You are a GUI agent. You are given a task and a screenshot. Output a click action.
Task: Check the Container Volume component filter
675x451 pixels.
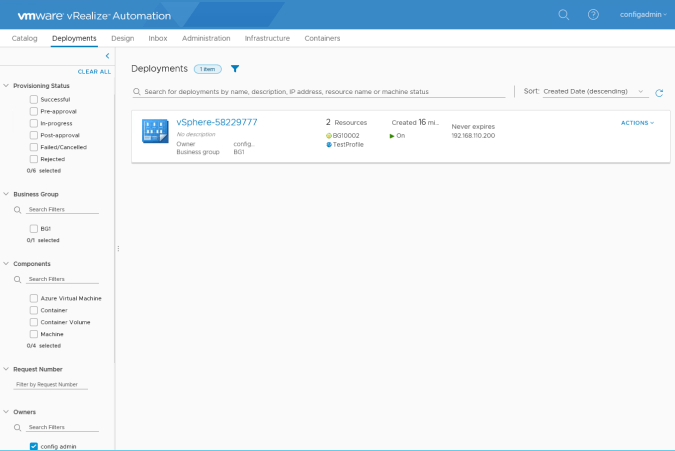click(34, 322)
